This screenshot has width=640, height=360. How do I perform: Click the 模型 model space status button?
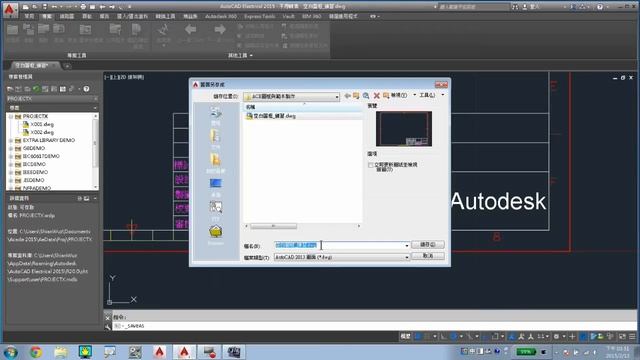coord(405,336)
